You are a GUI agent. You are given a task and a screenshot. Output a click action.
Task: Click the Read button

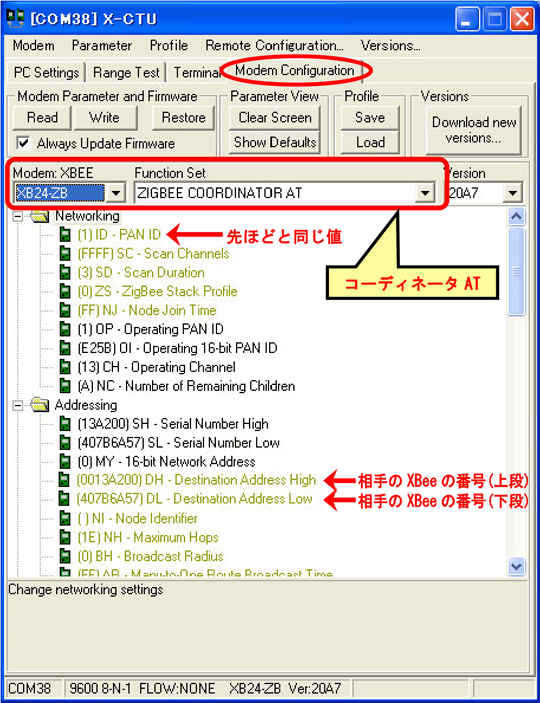pos(42,118)
